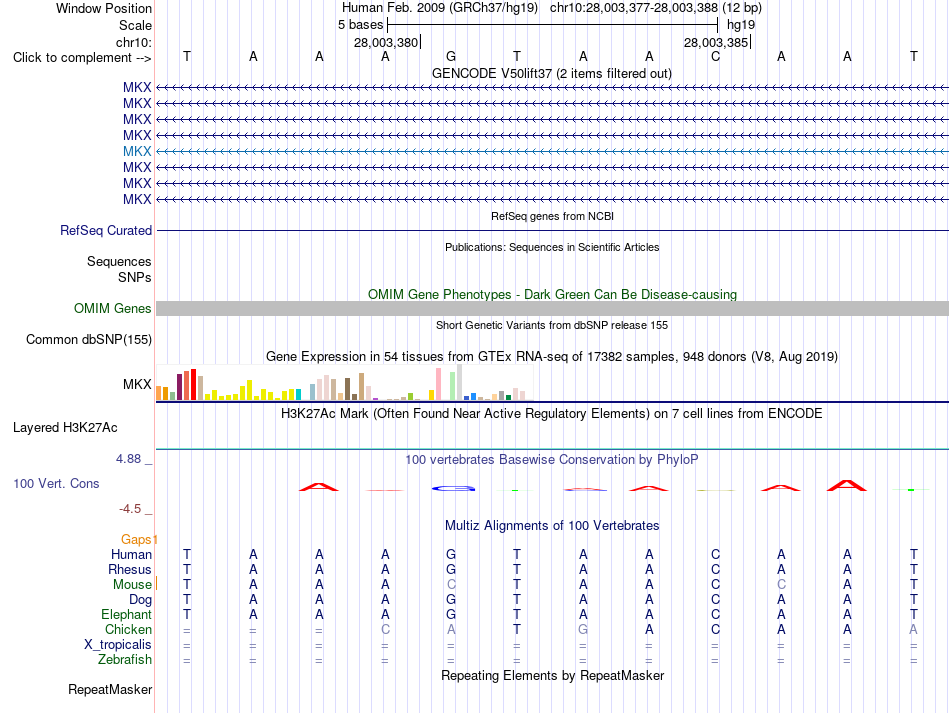The width and height of the screenshot is (950, 713).
Task: Click the 'Click to complement -->' label
Action: [x=82, y=58]
